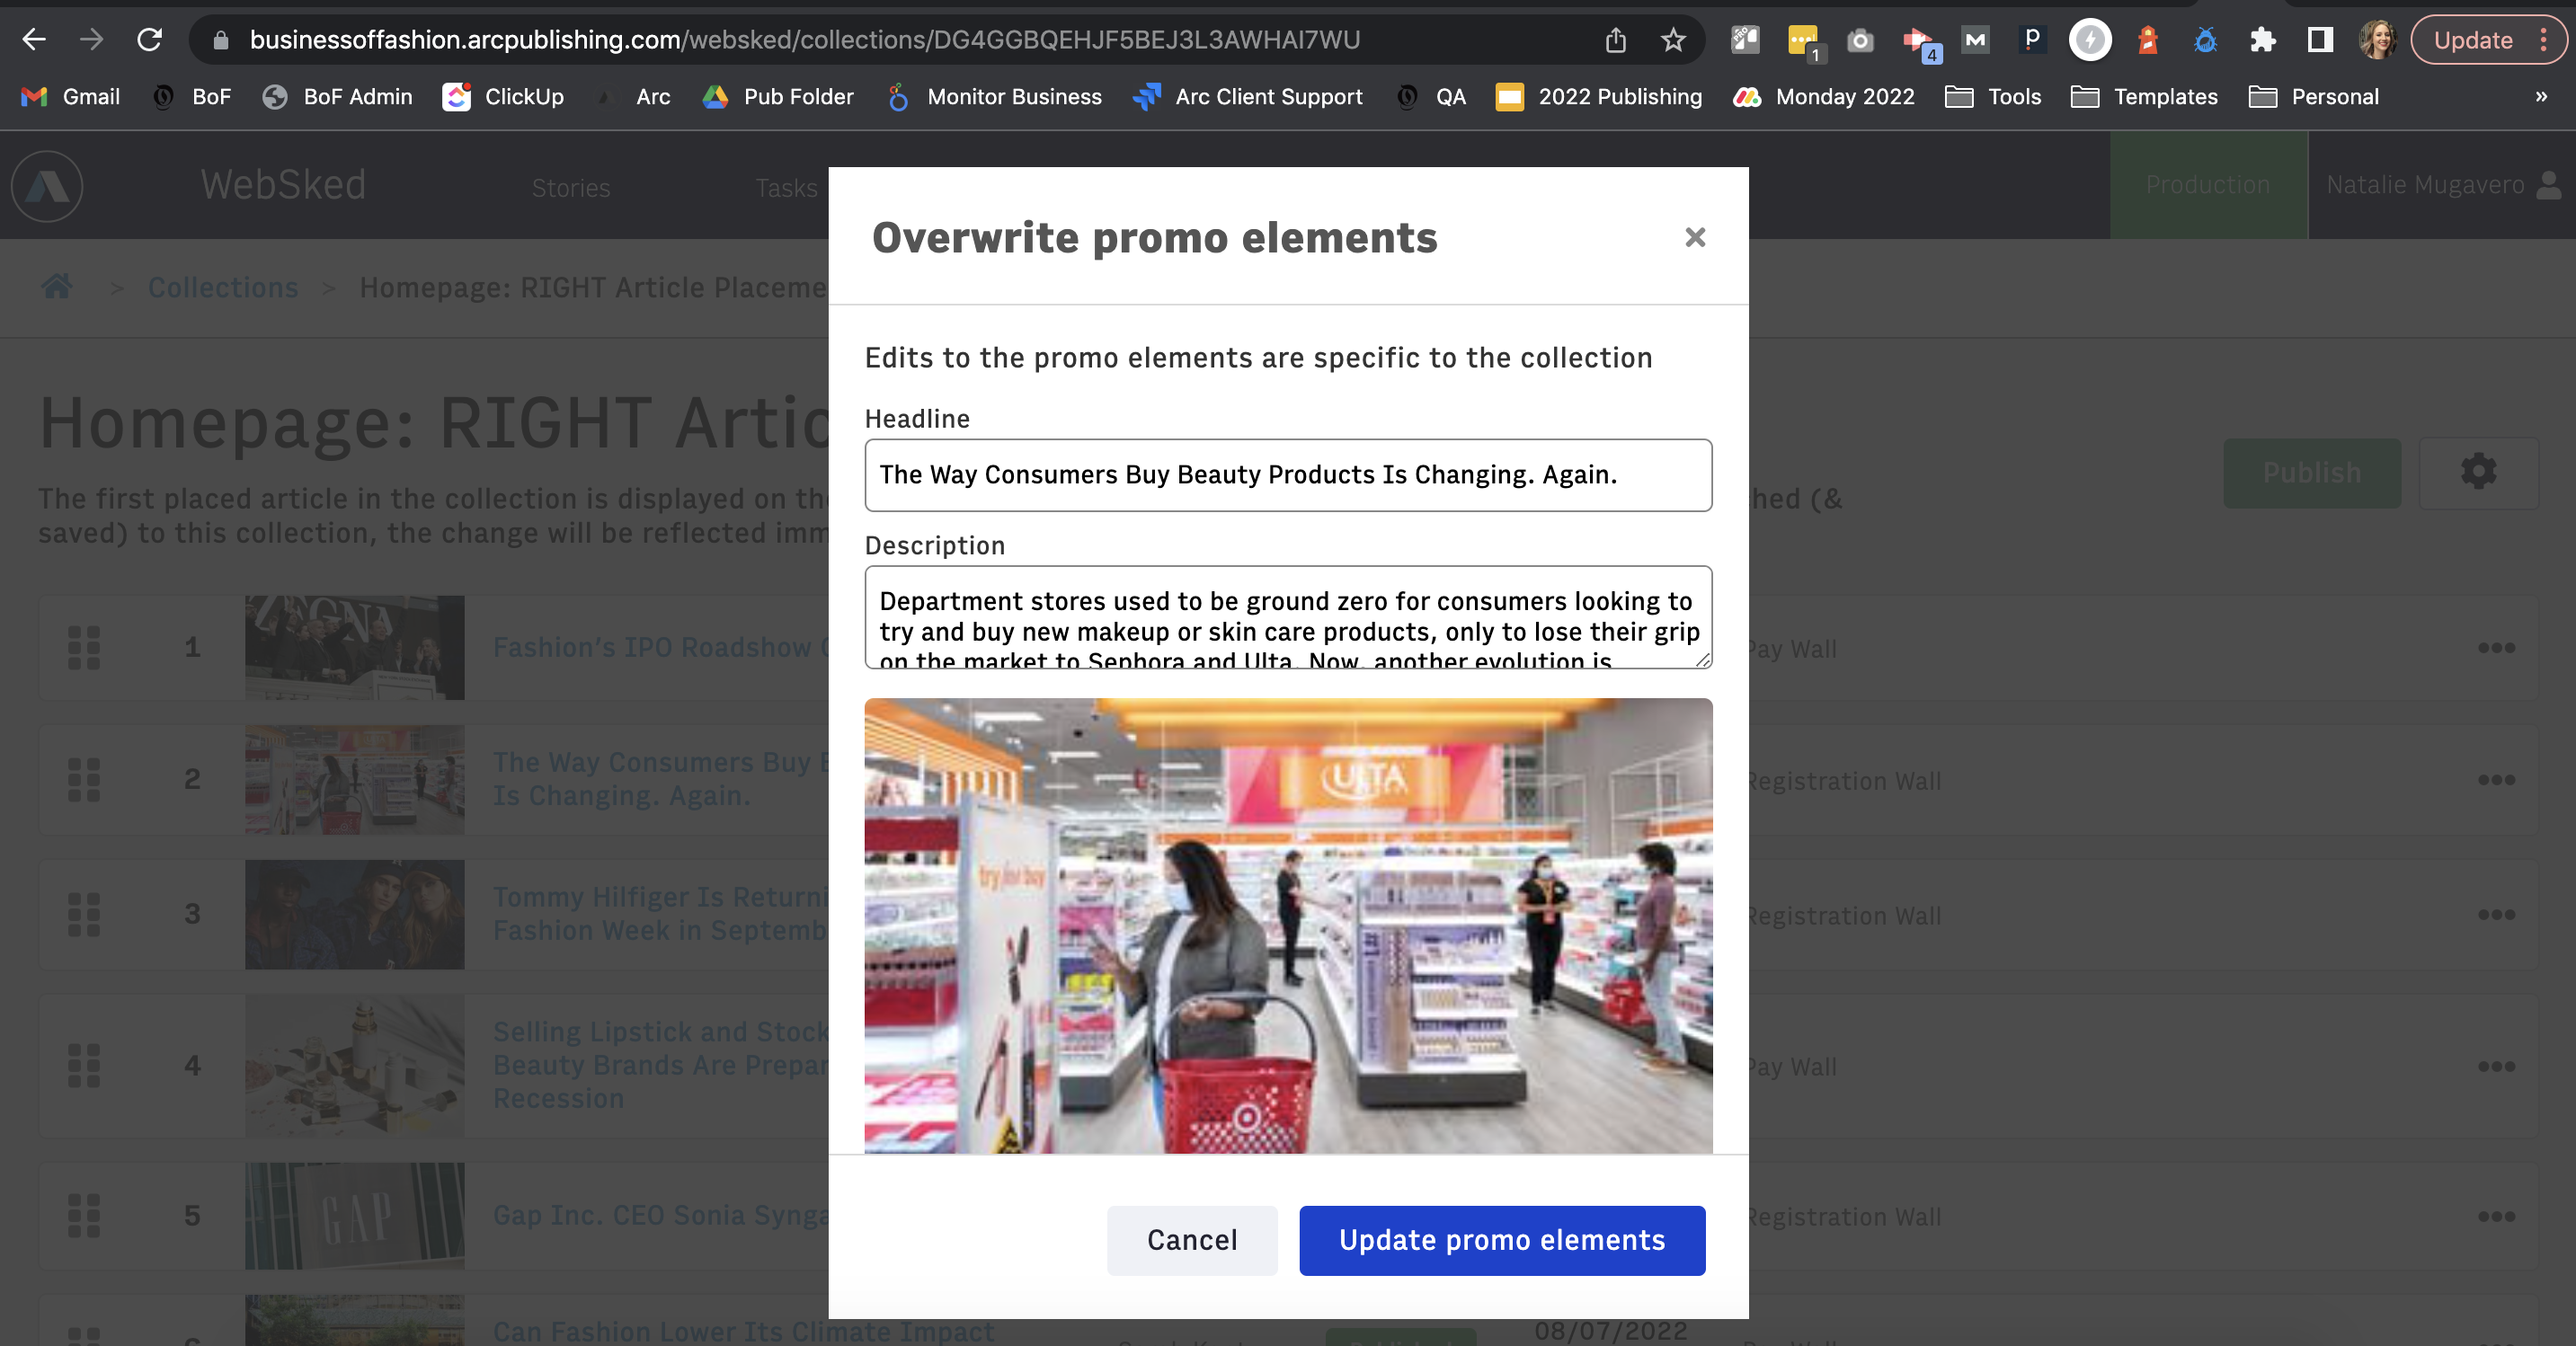Open the browser extensions puzzle icon
Viewport: 2576px width, 1346px height.
click(2263, 40)
